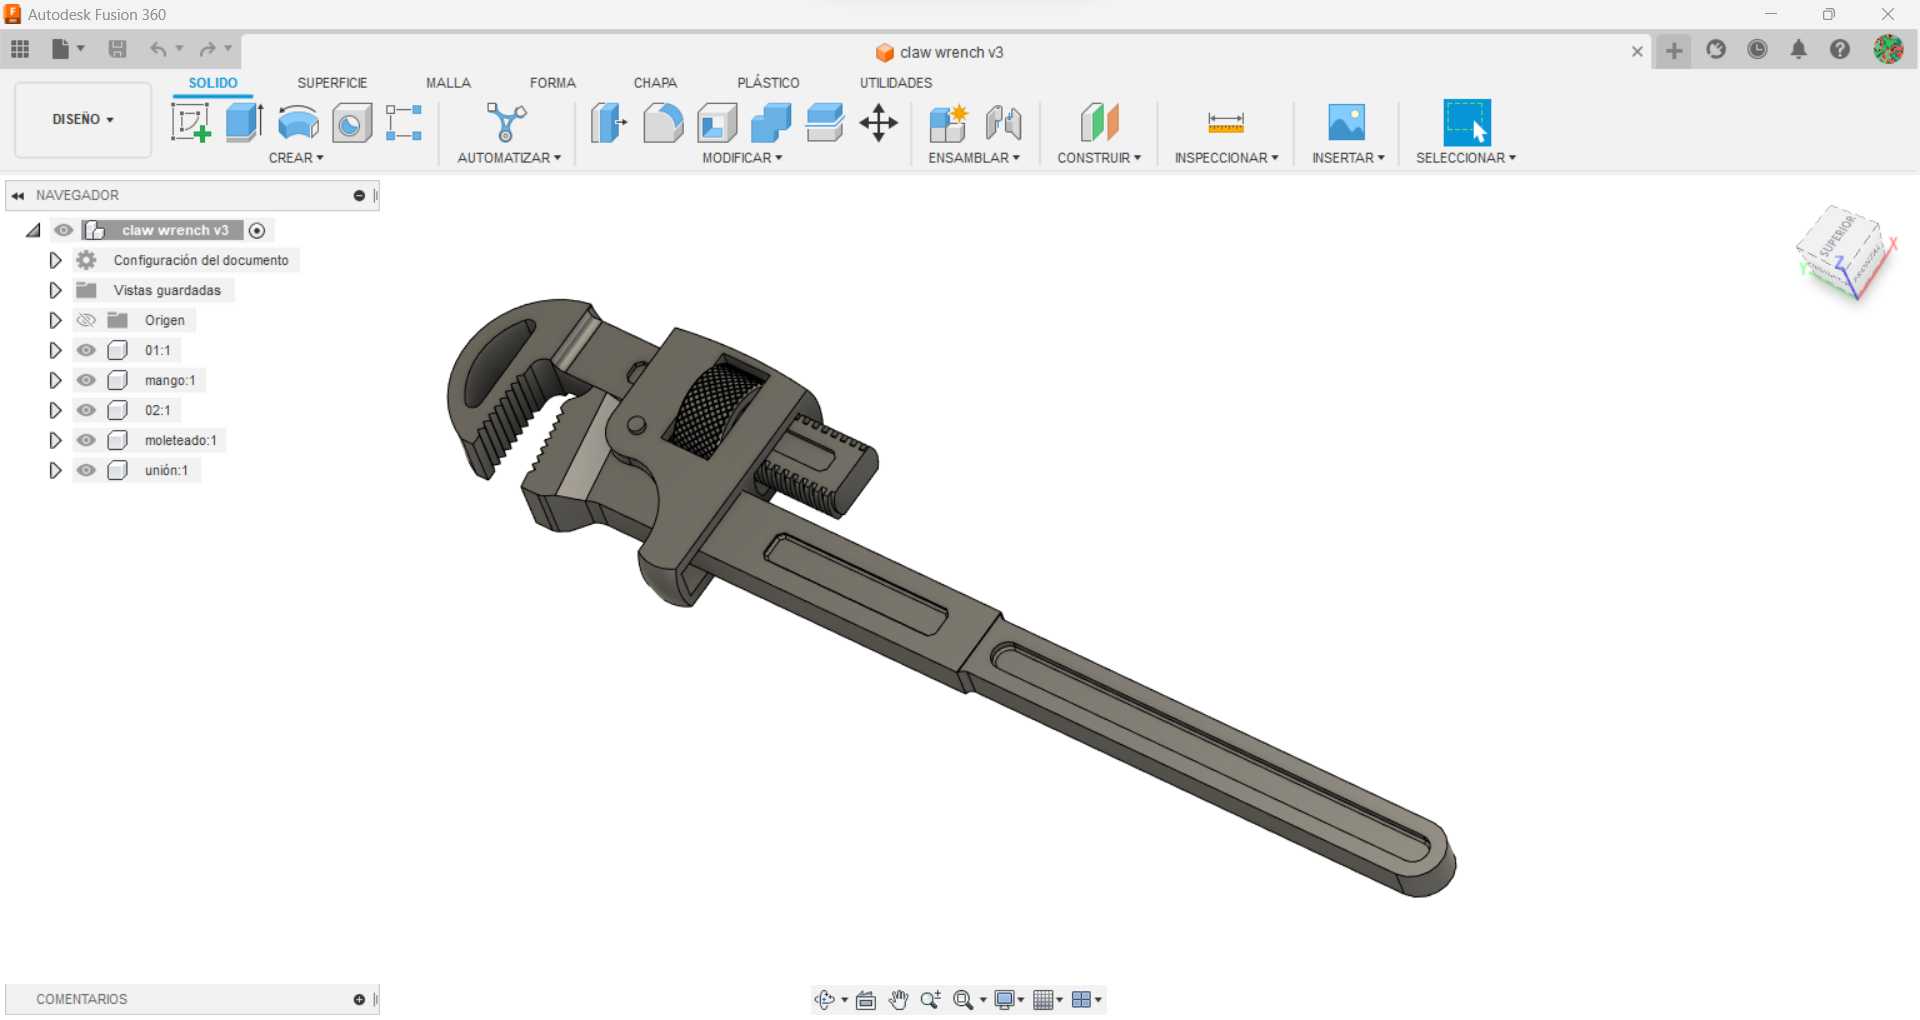Click the Construct plane icon
The height and width of the screenshot is (1020, 1920).
[1099, 123]
